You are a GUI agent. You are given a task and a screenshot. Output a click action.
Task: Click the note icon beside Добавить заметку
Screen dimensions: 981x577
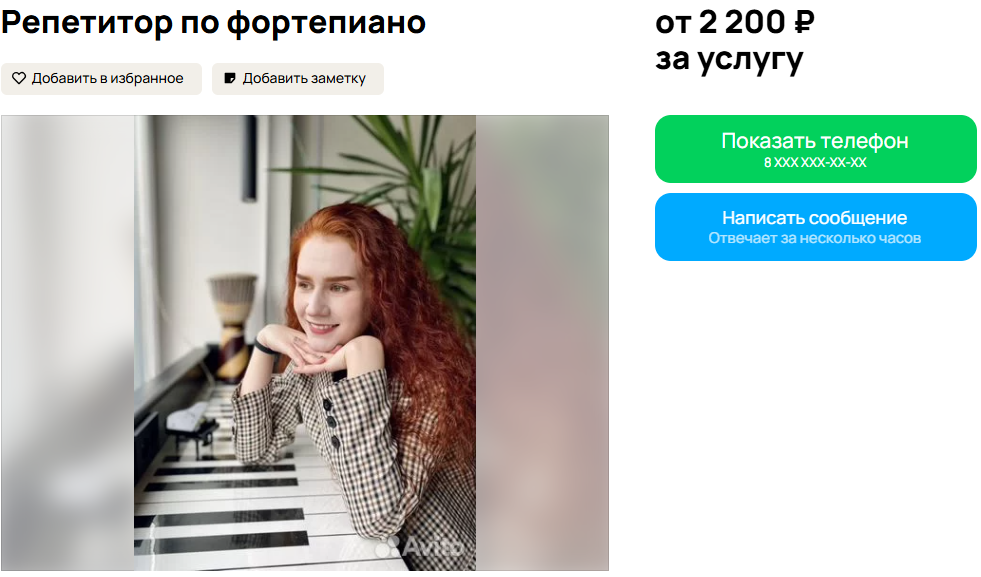[230, 78]
